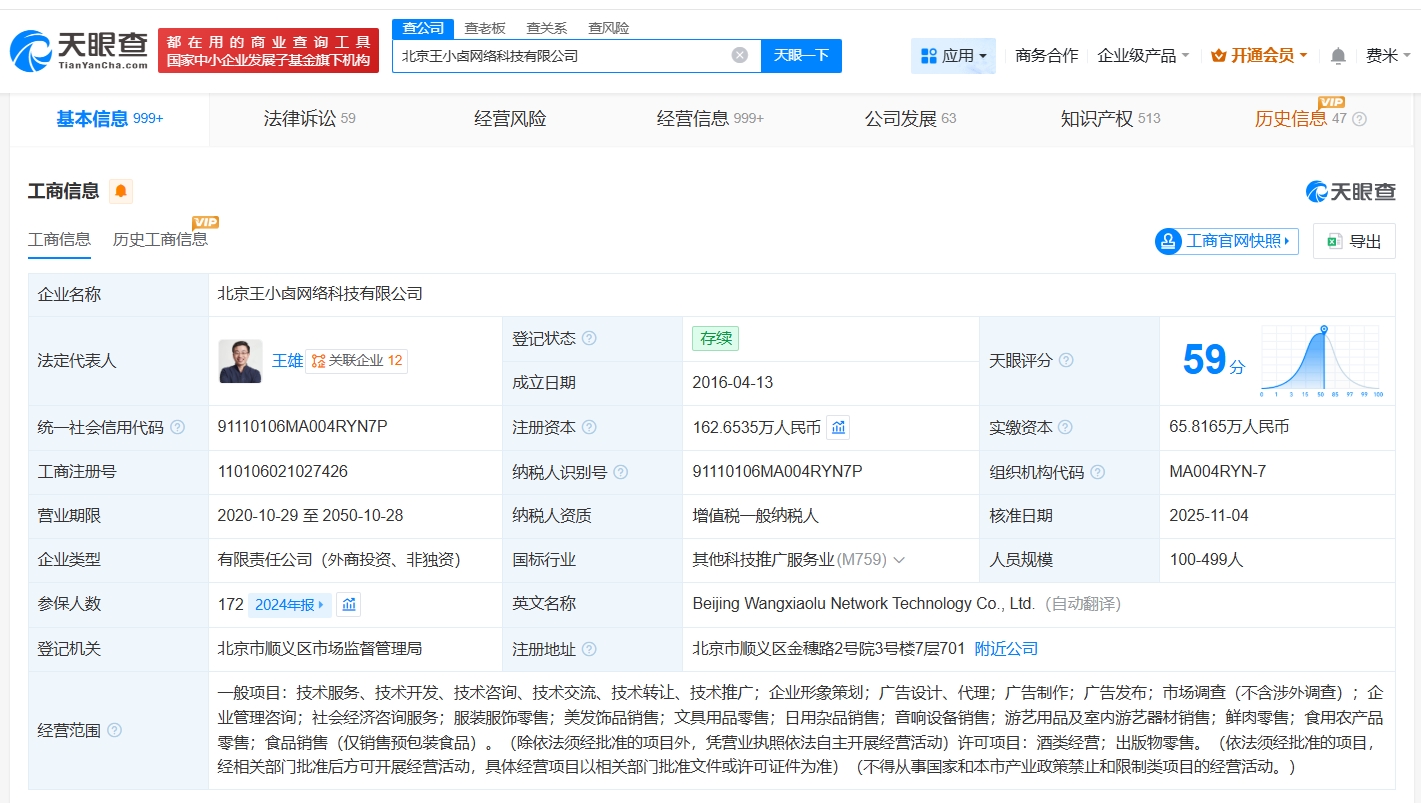Clear the search box with X icon

pos(739,56)
